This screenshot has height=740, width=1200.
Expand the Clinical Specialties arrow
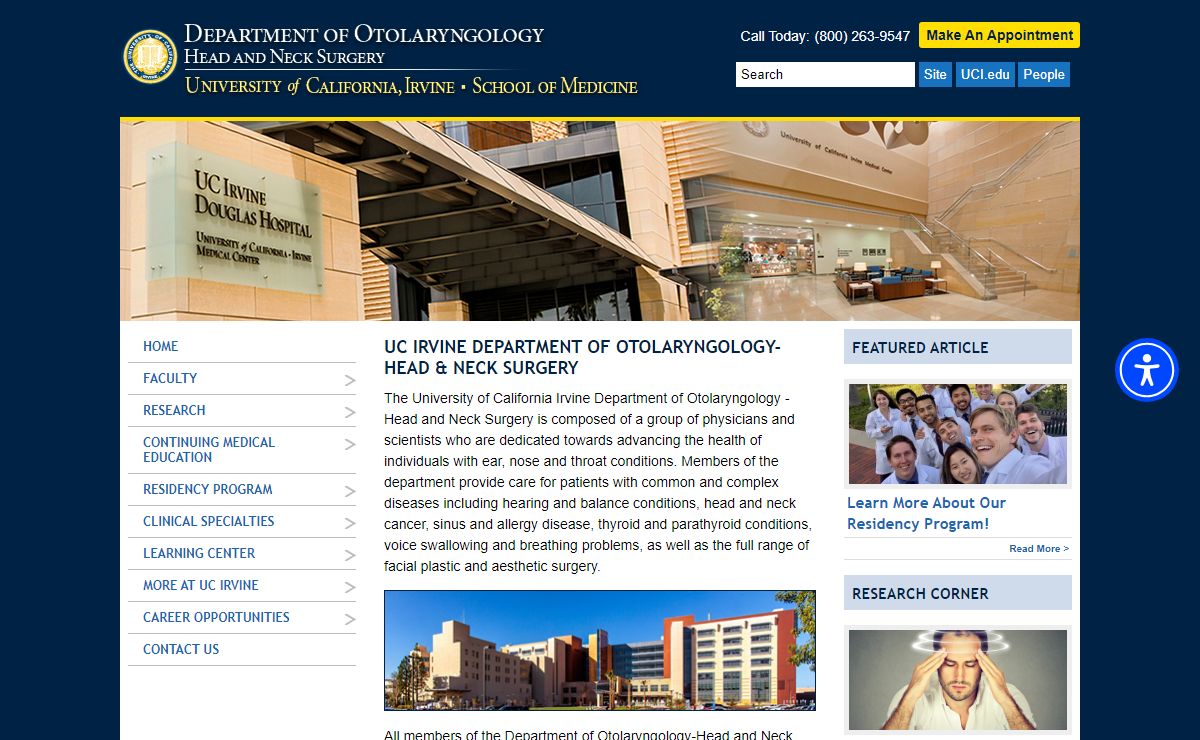pos(350,523)
